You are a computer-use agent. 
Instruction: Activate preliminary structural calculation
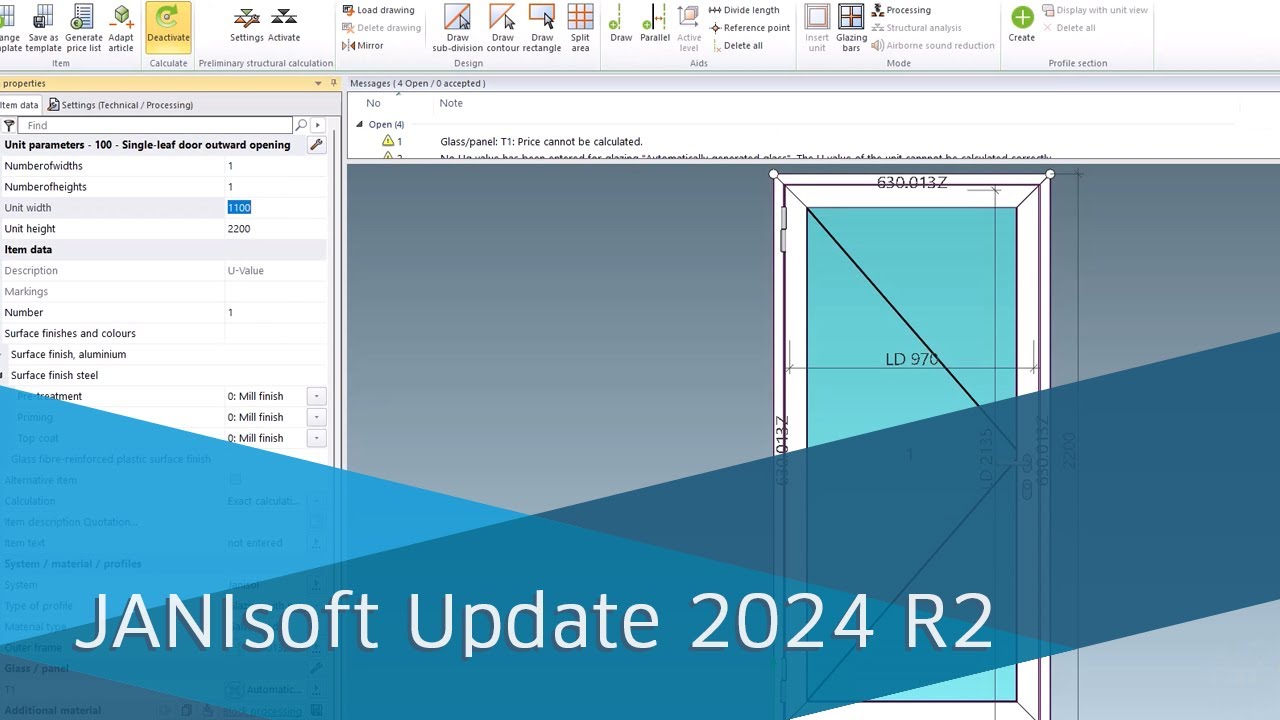tap(284, 26)
